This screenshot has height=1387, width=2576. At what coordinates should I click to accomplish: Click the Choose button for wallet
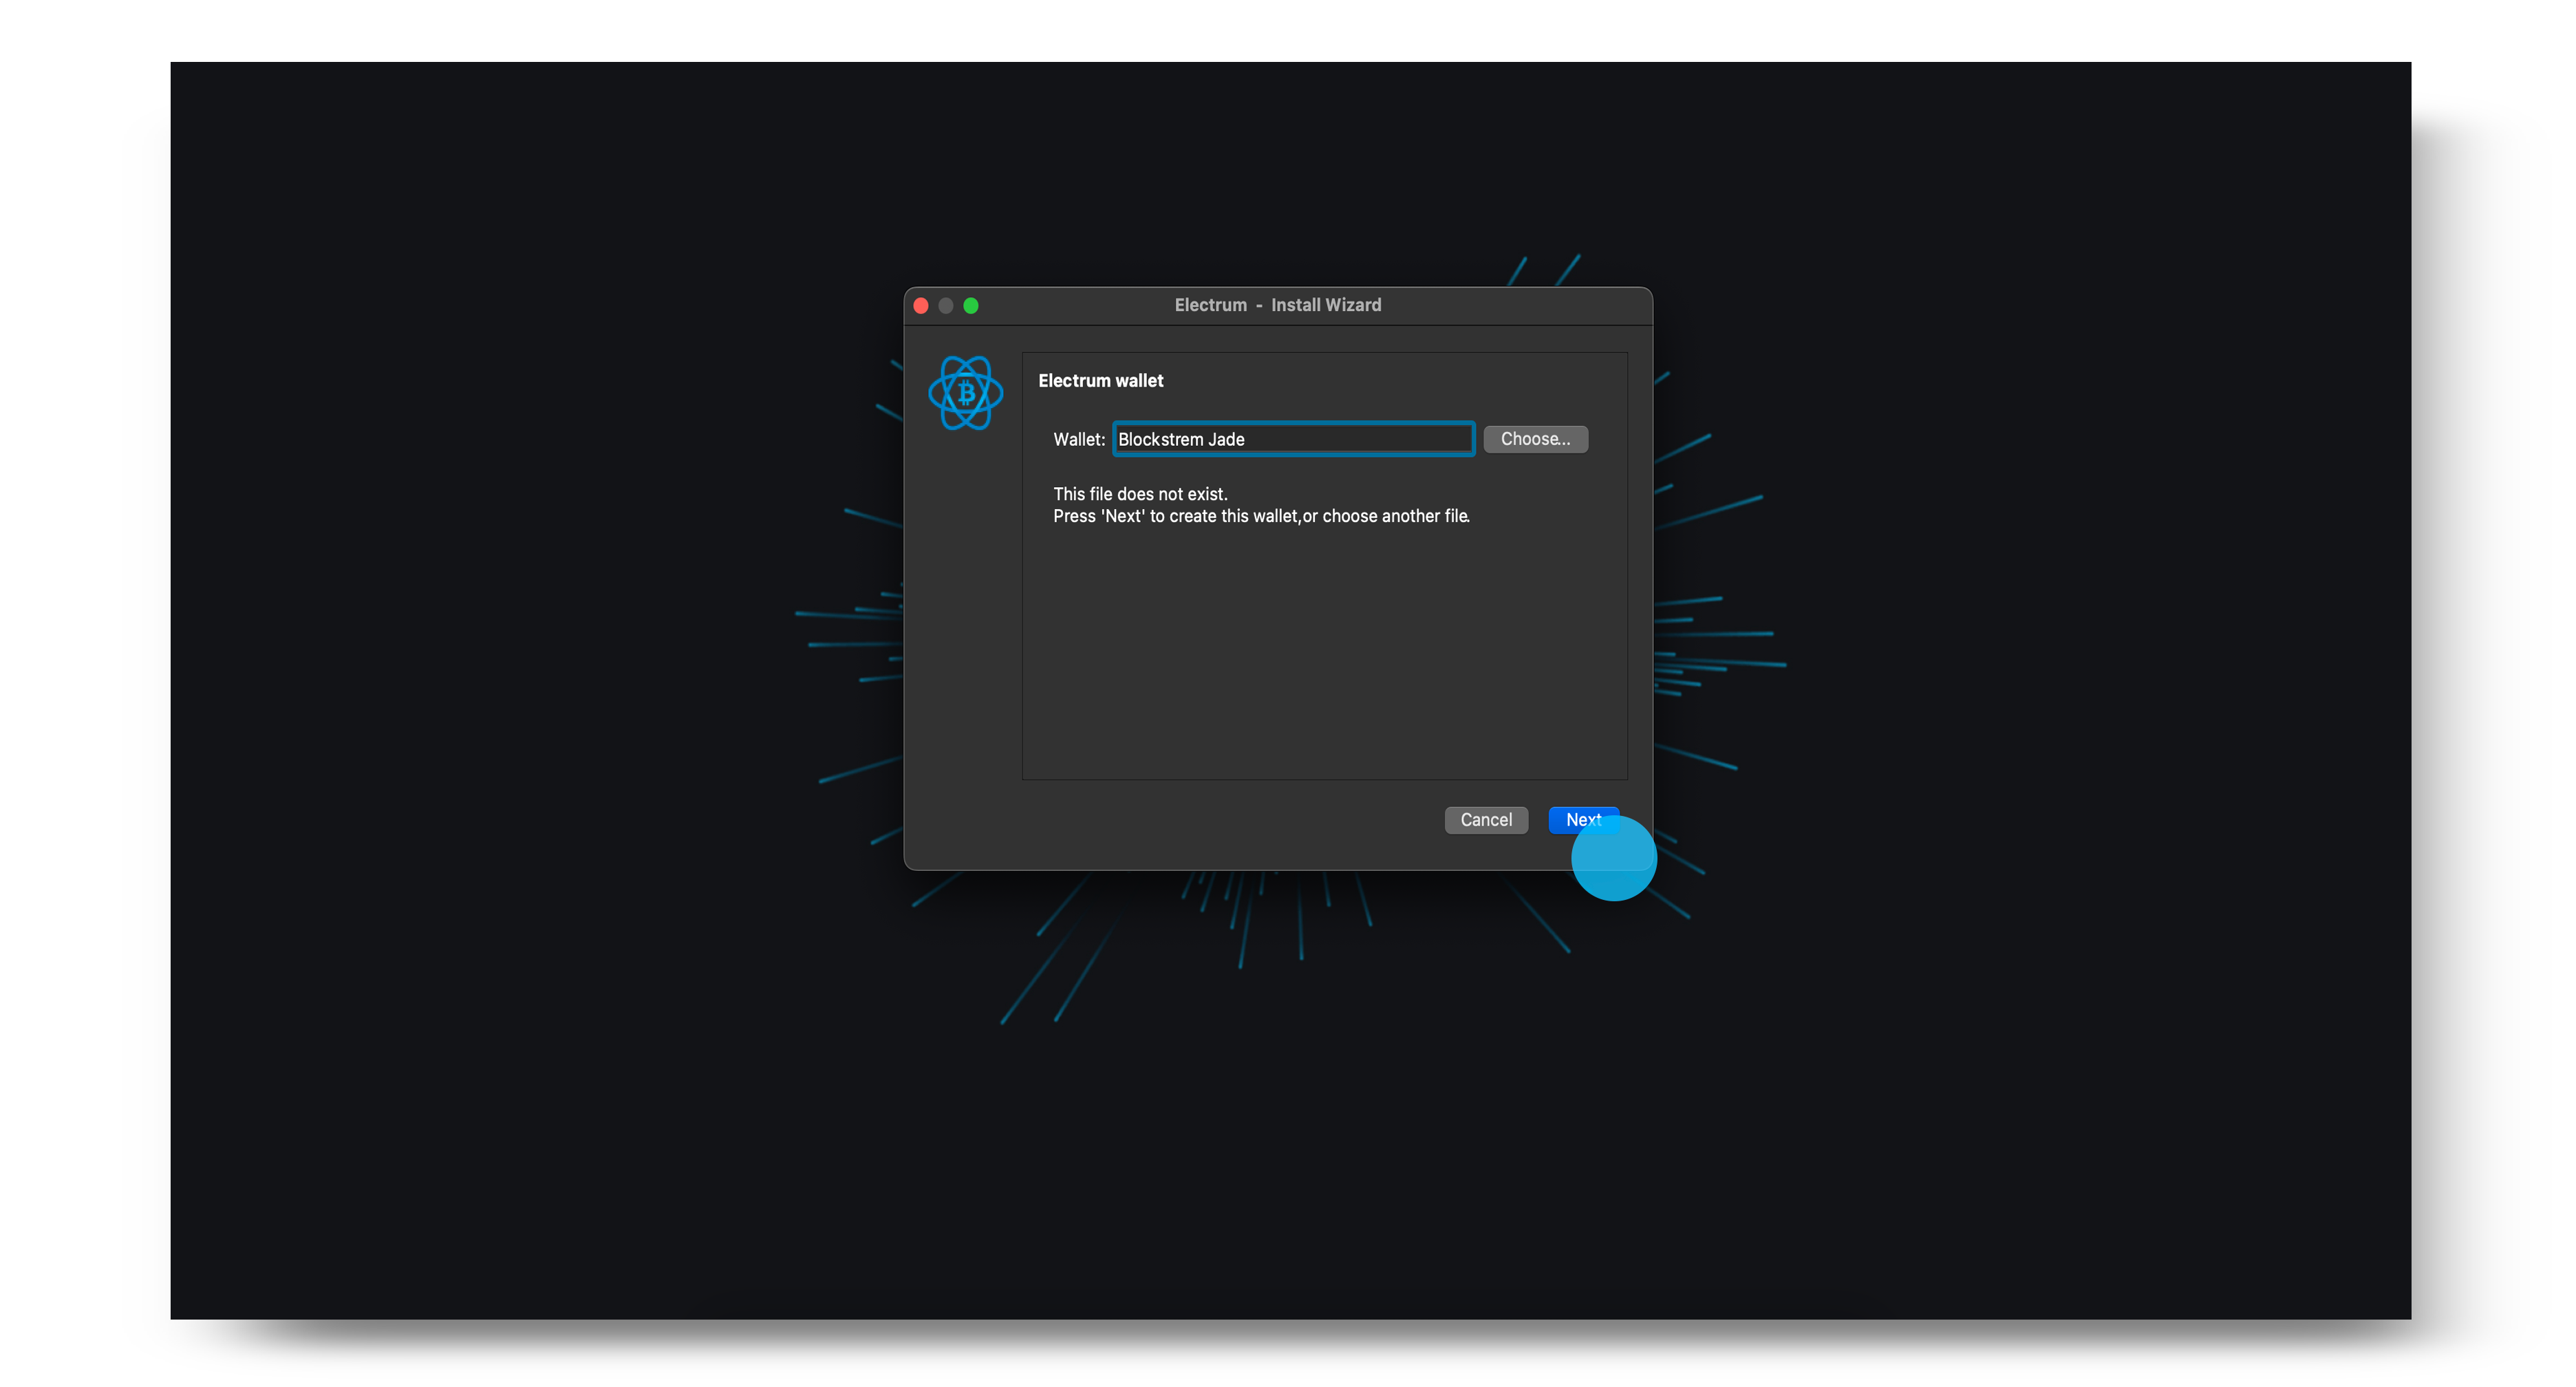[1532, 439]
